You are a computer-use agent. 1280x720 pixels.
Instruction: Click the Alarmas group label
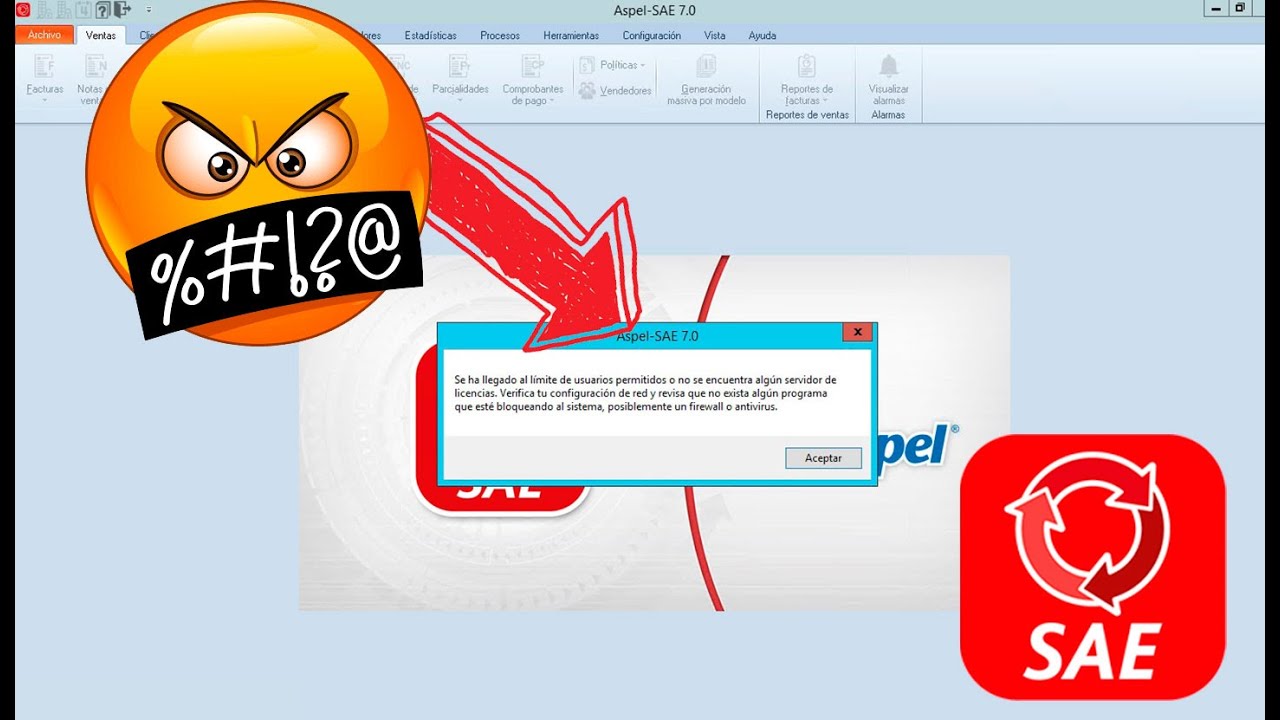(888, 115)
